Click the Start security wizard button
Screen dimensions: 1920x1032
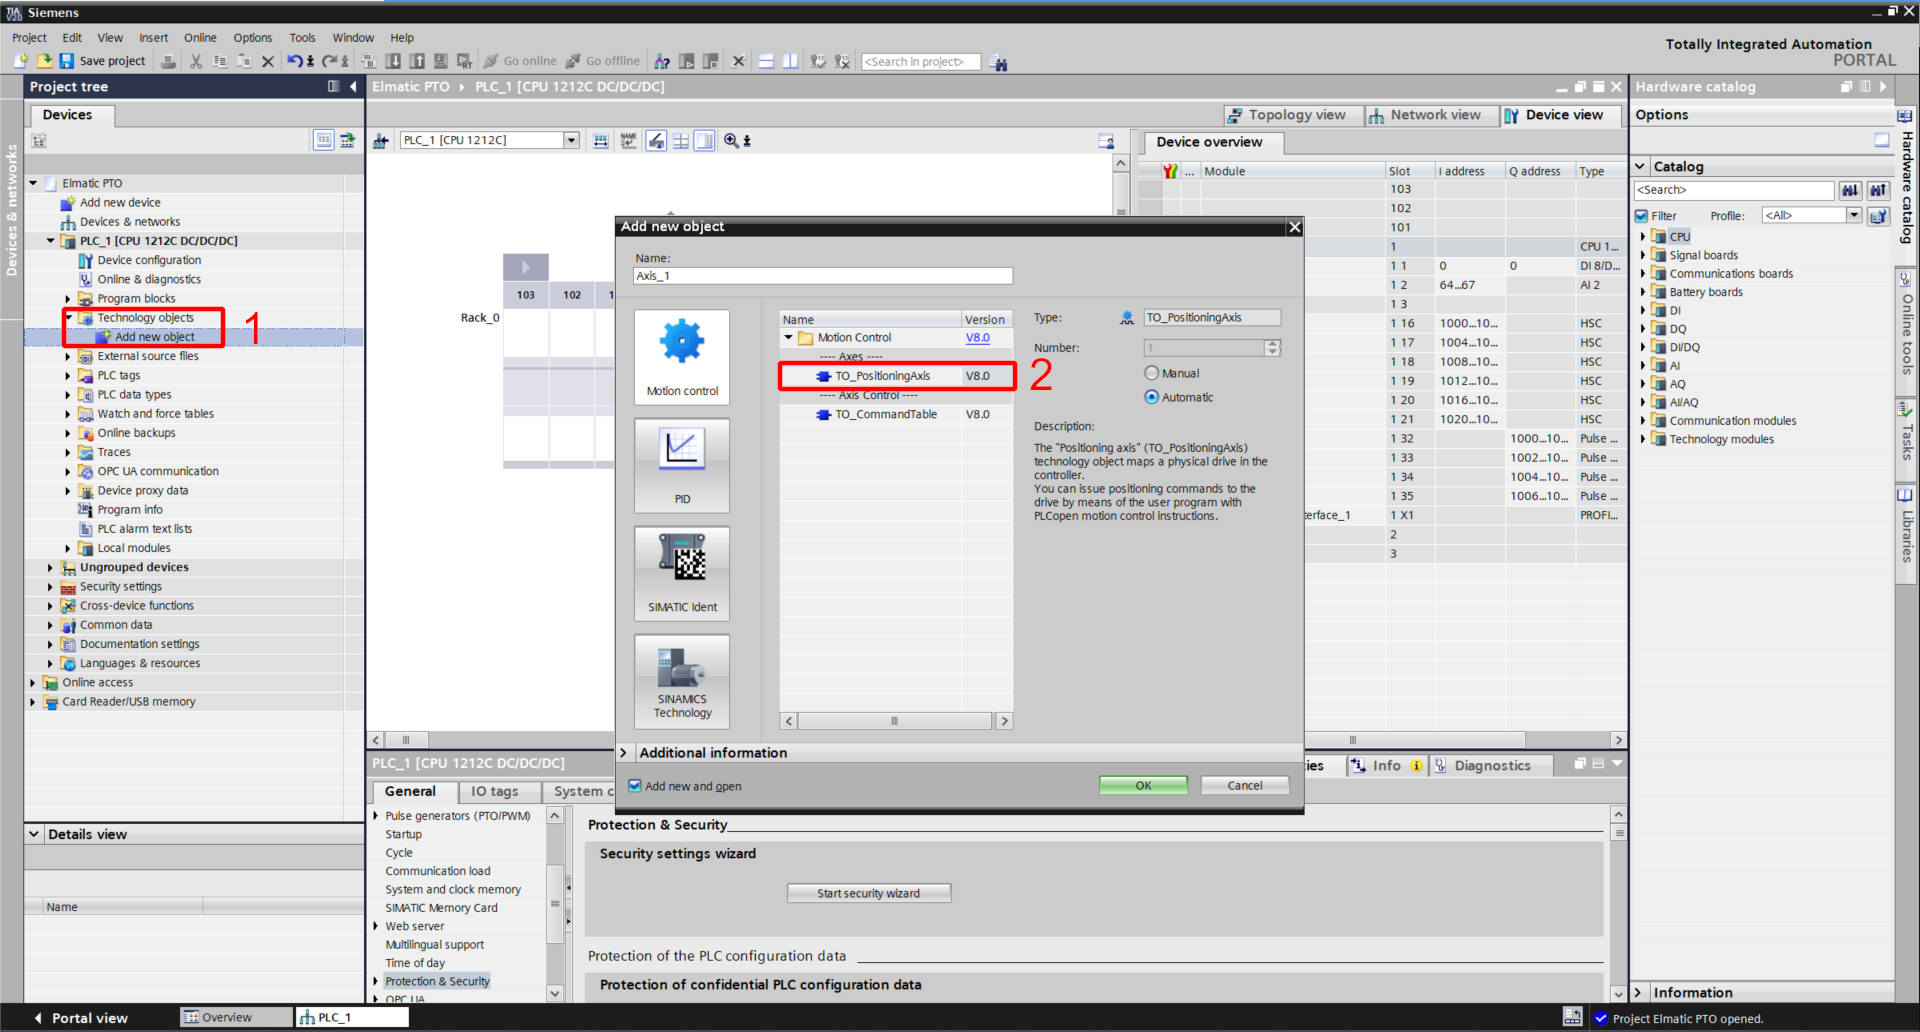(x=868, y=894)
